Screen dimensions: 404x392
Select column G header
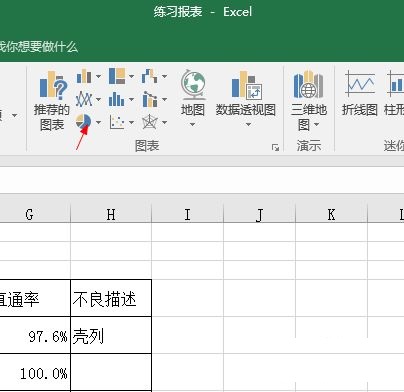tap(35, 214)
